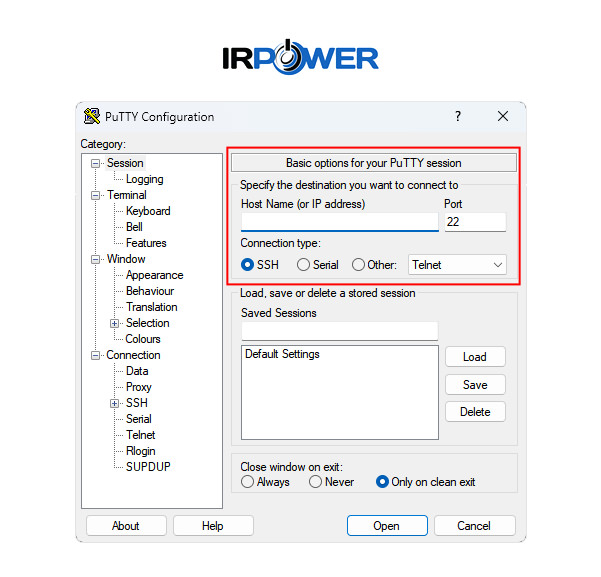The height and width of the screenshot is (577, 601).
Task: Click the Load button
Action: 475,357
